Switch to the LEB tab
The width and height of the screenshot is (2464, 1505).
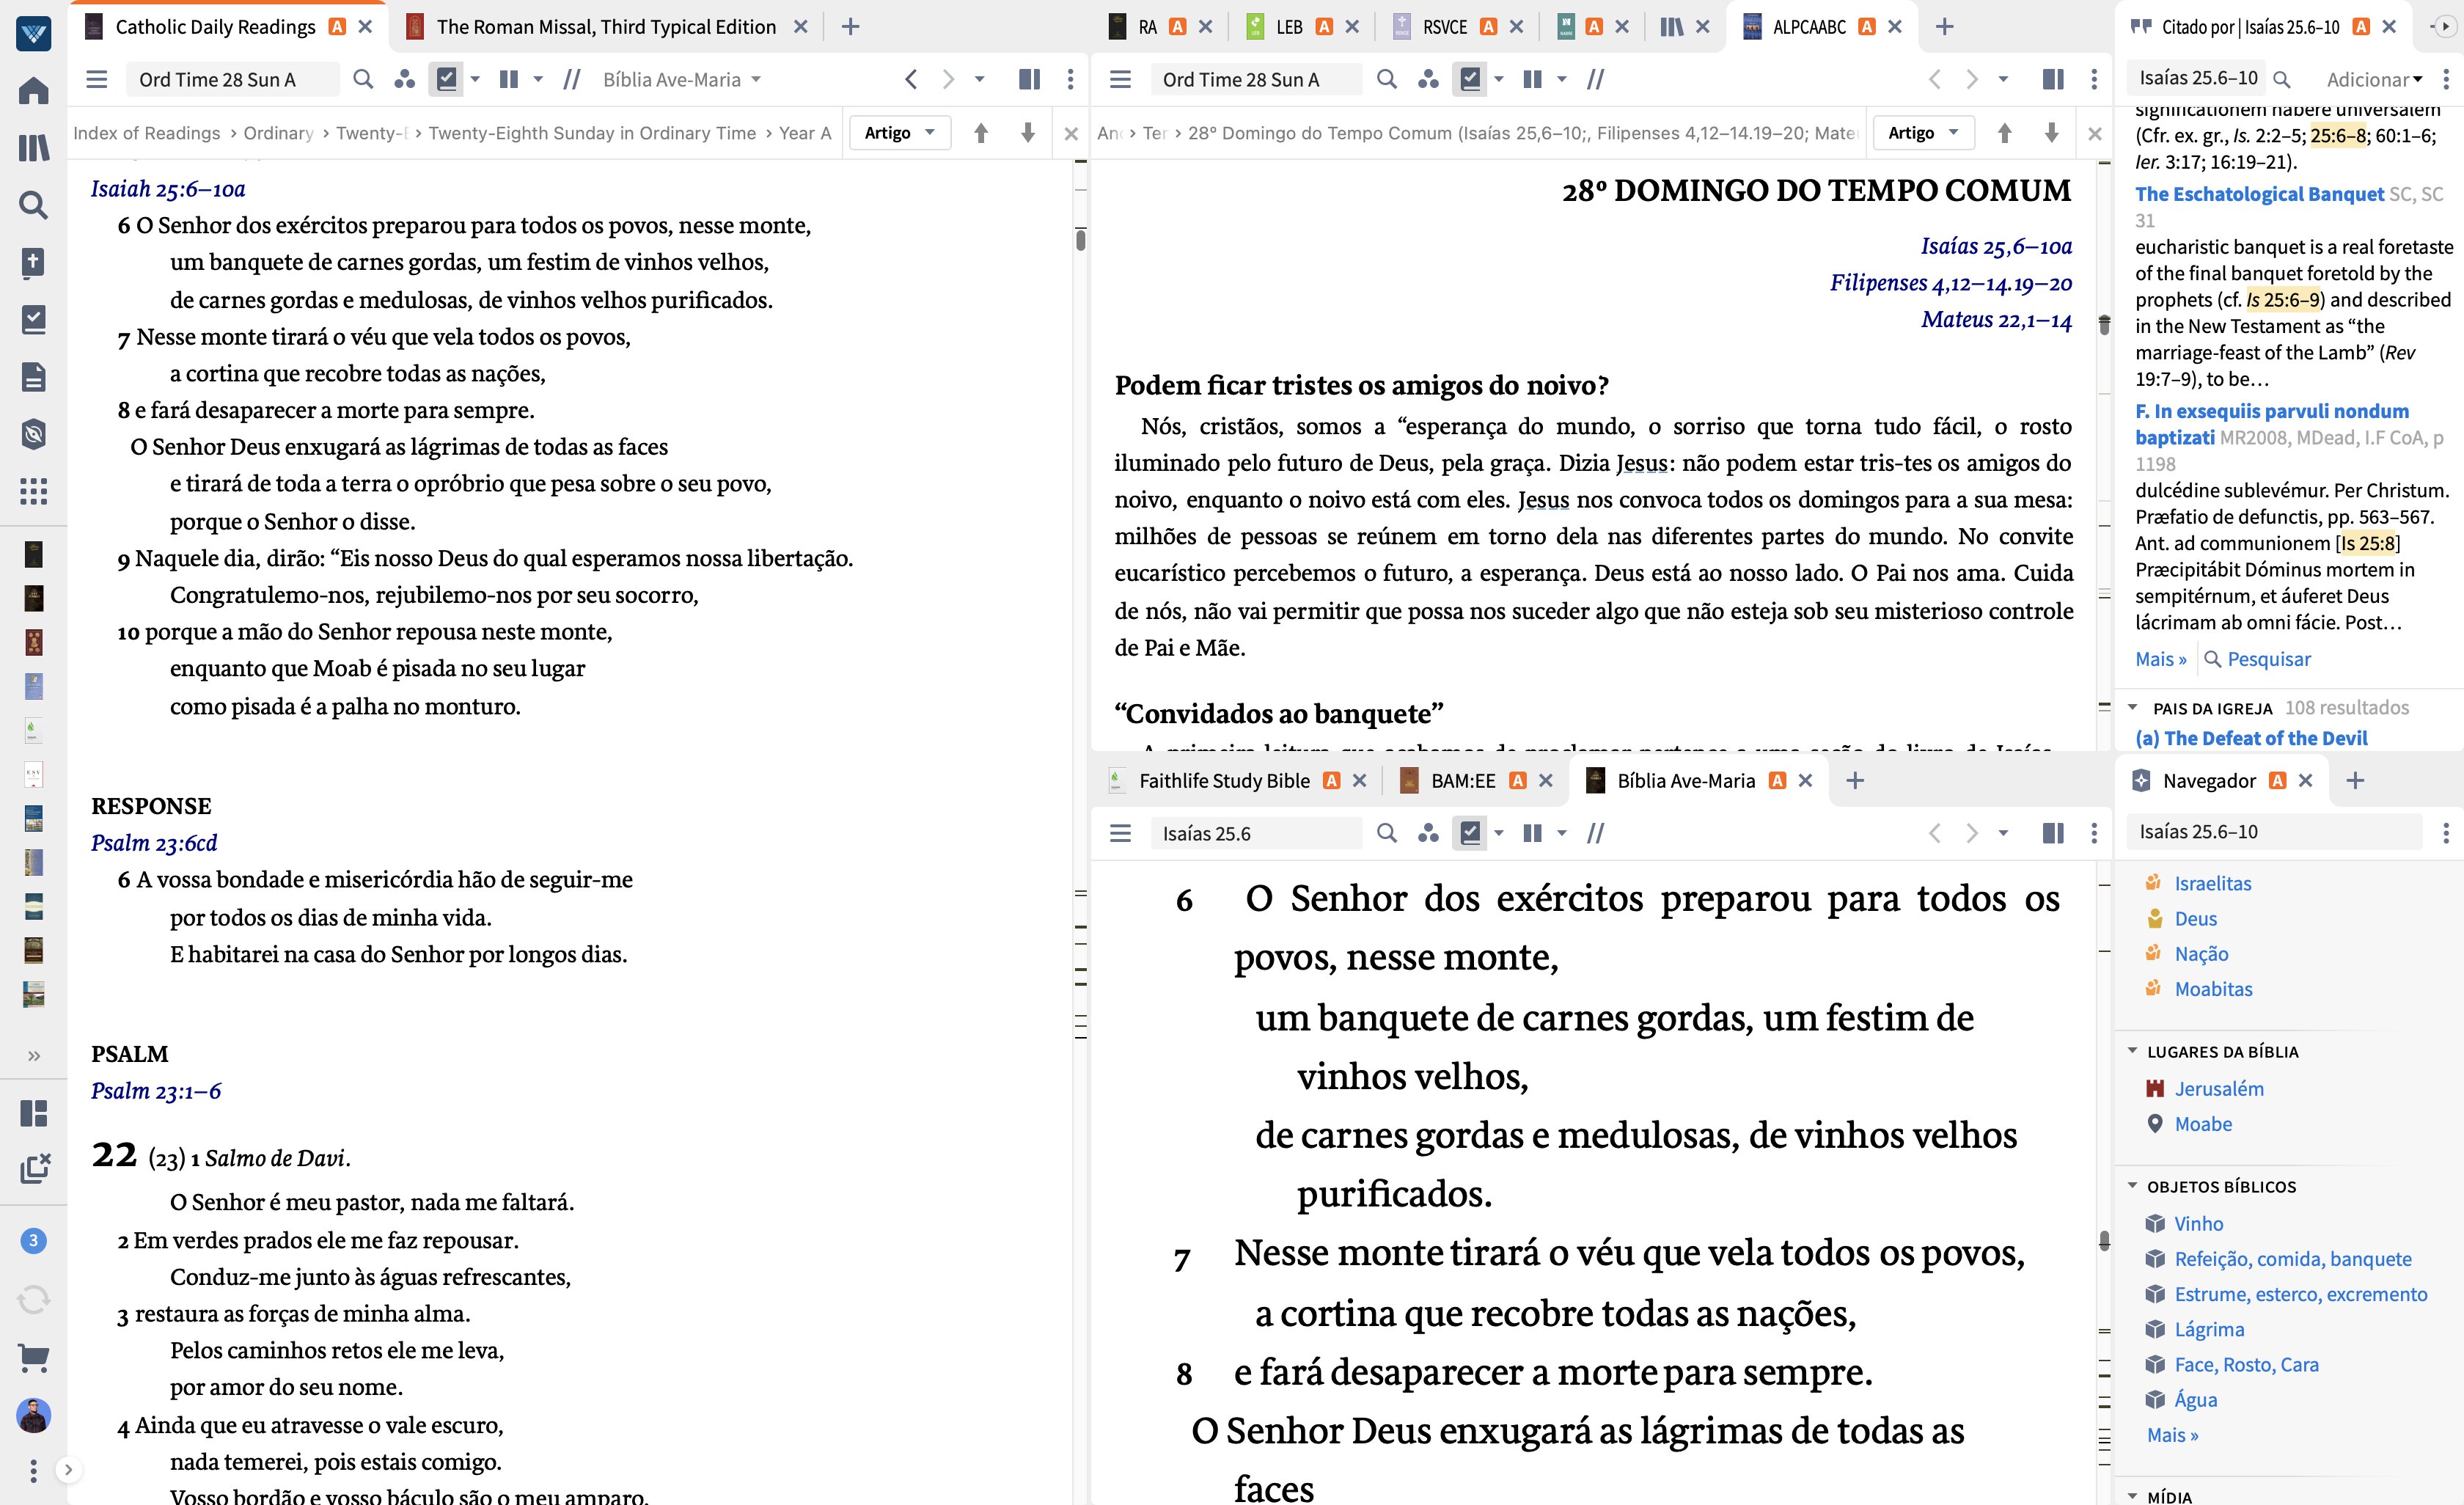pos(1289,27)
